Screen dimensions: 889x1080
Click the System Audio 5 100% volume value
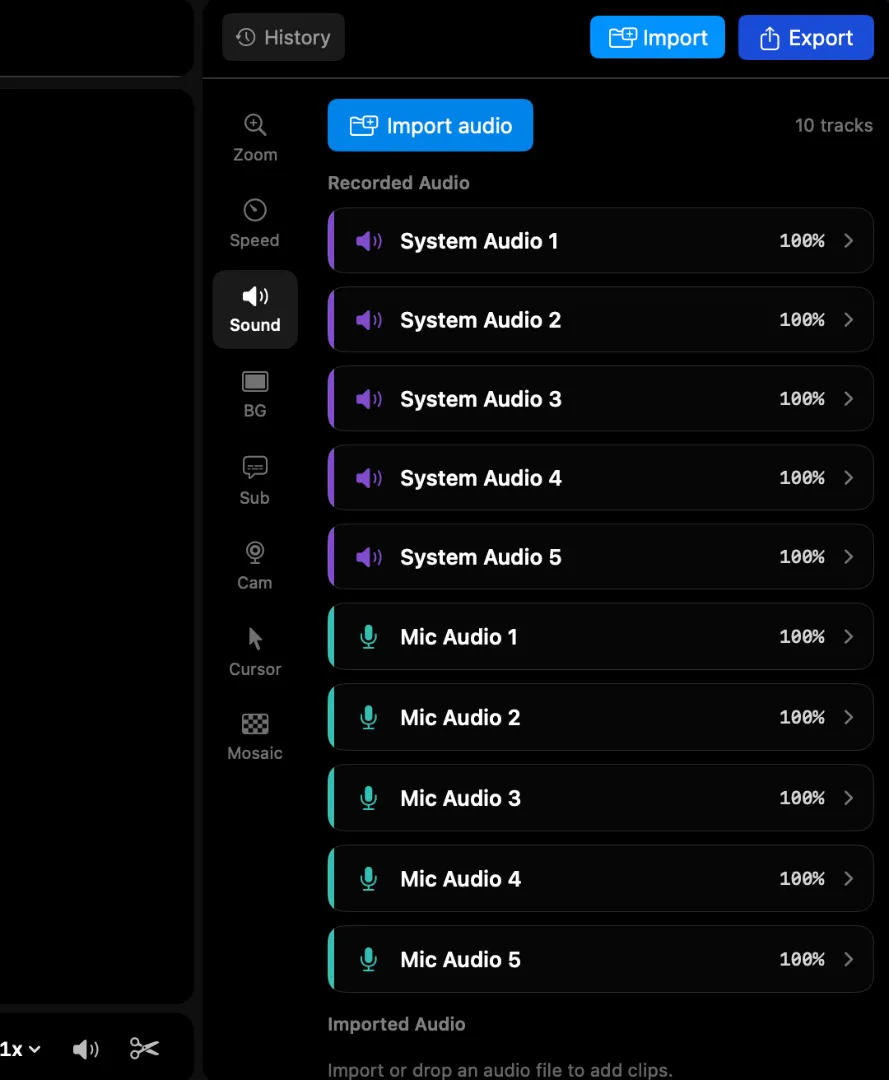click(x=802, y=557)
